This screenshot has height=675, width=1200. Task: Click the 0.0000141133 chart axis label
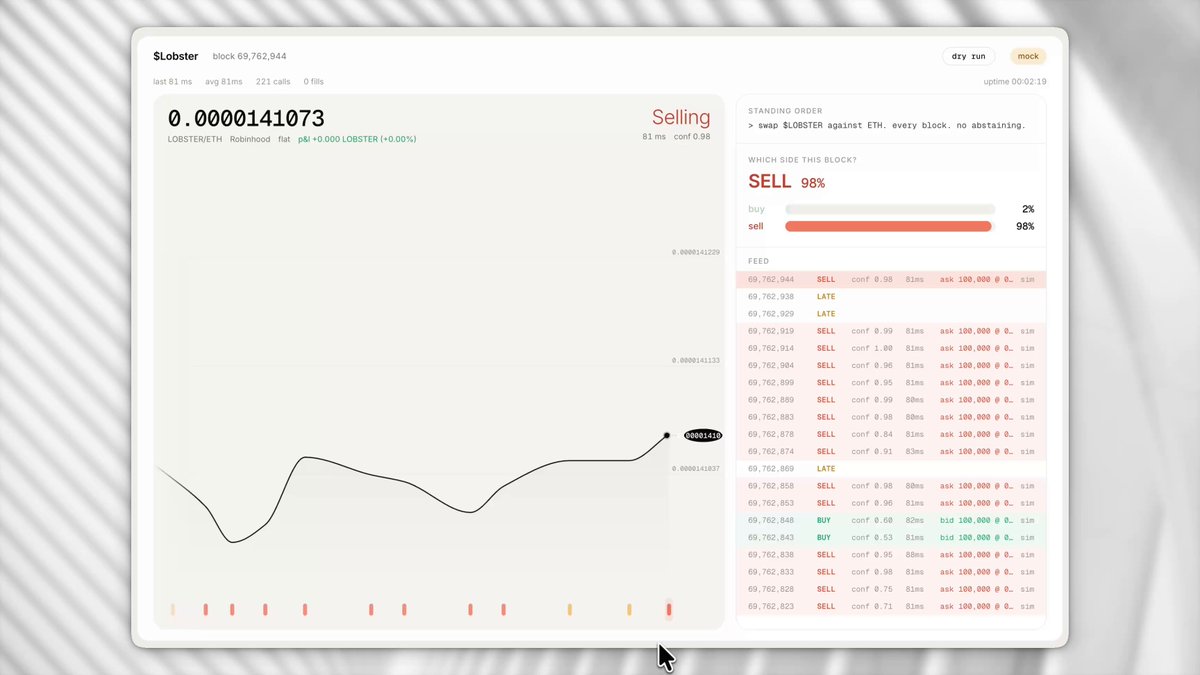tap(696, 360)
